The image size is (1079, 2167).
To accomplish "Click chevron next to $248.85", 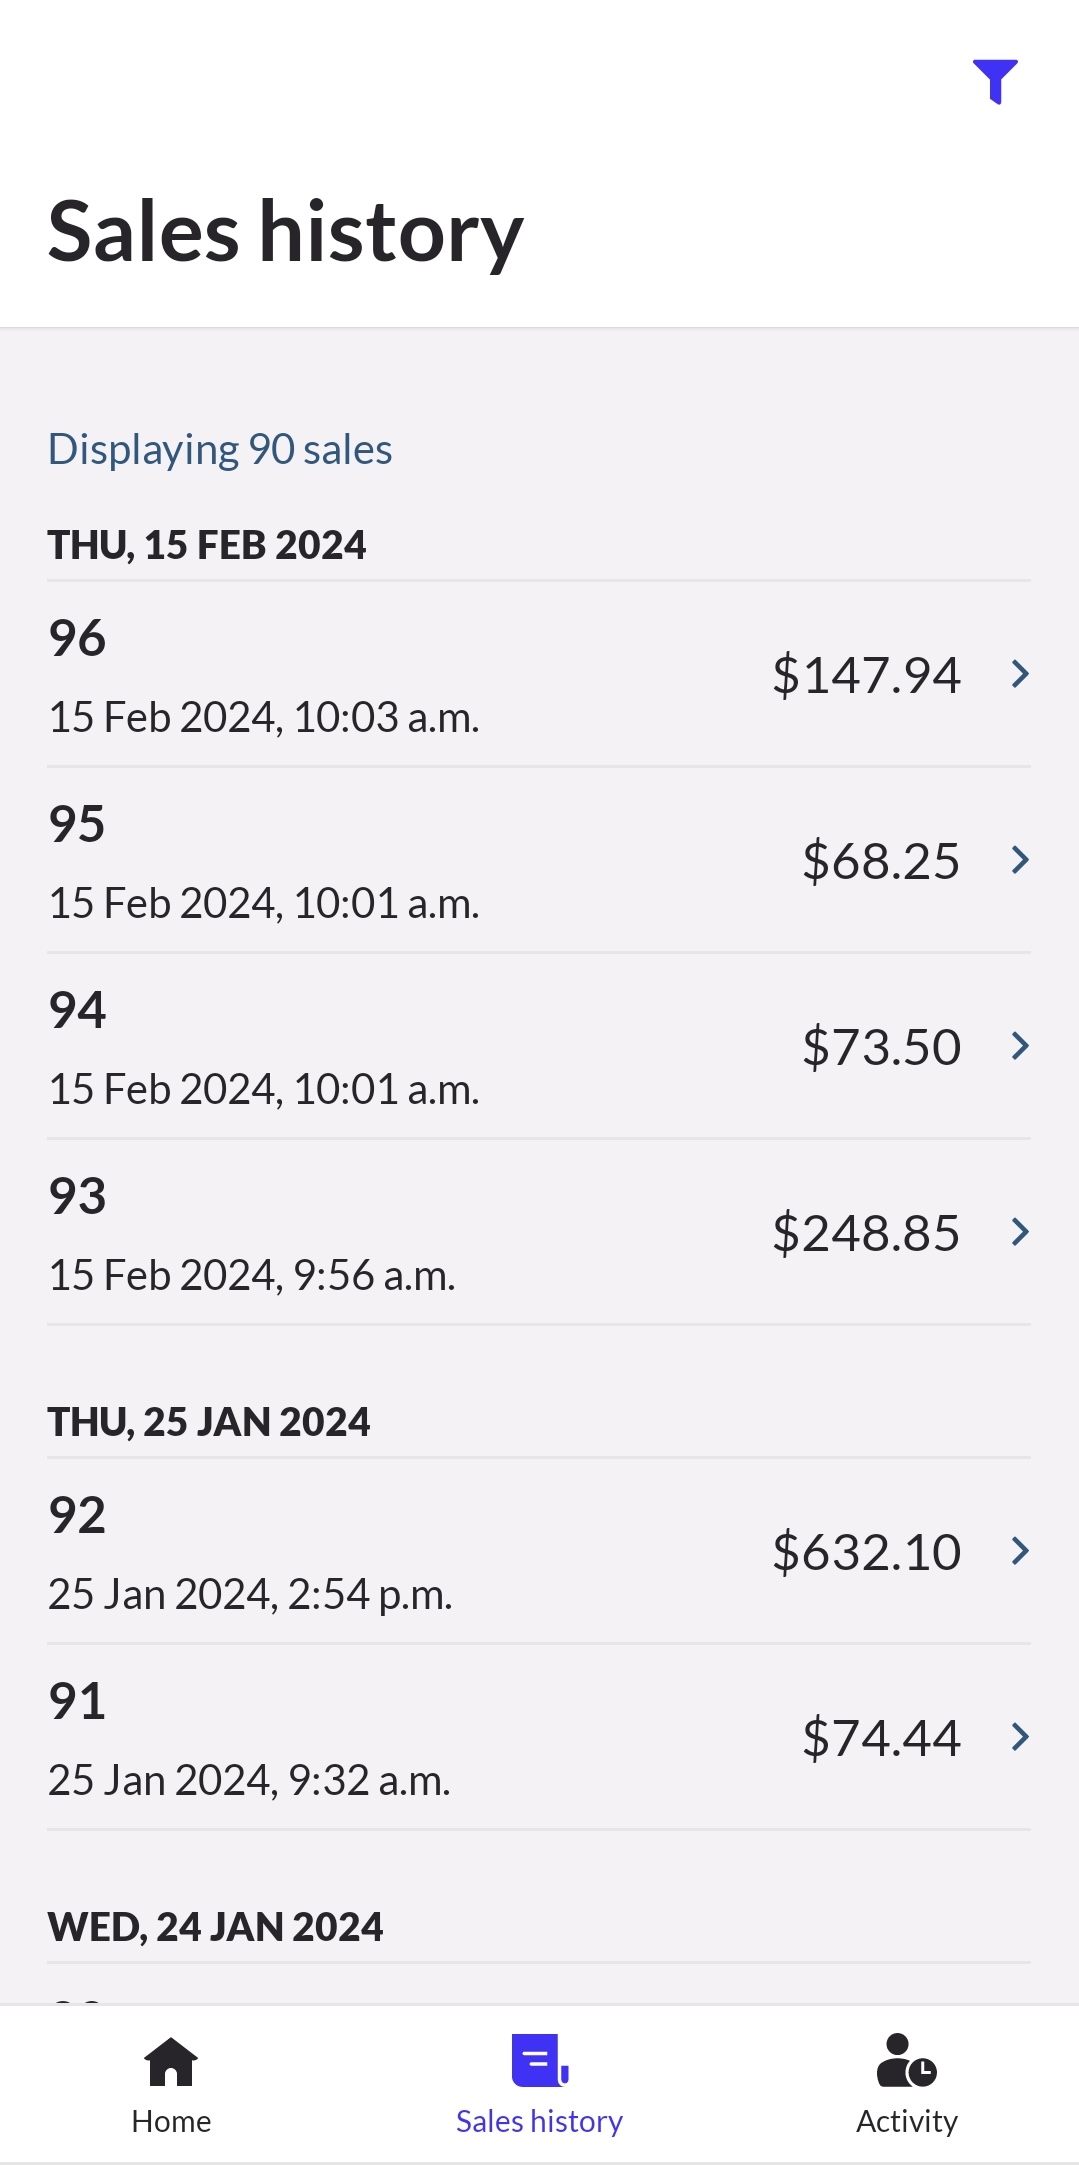I will 1020,1232.
